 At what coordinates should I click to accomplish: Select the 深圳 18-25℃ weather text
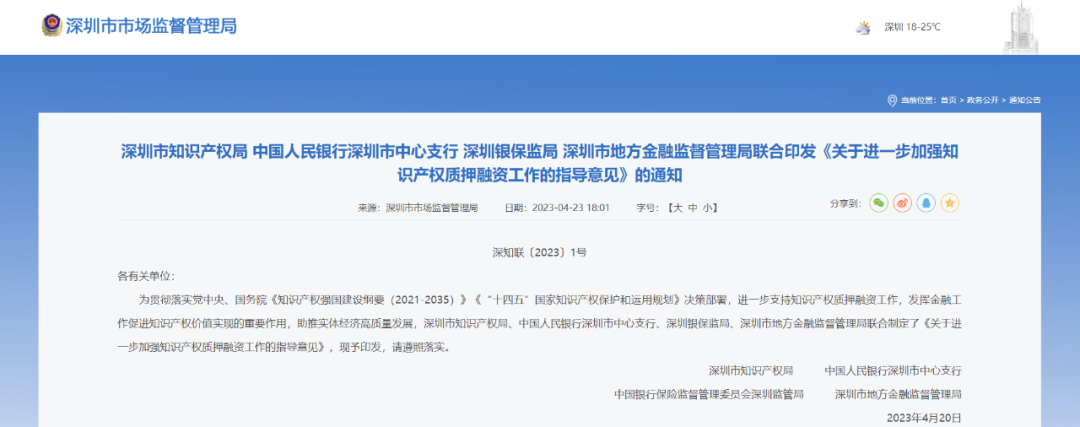pos(912,28)
